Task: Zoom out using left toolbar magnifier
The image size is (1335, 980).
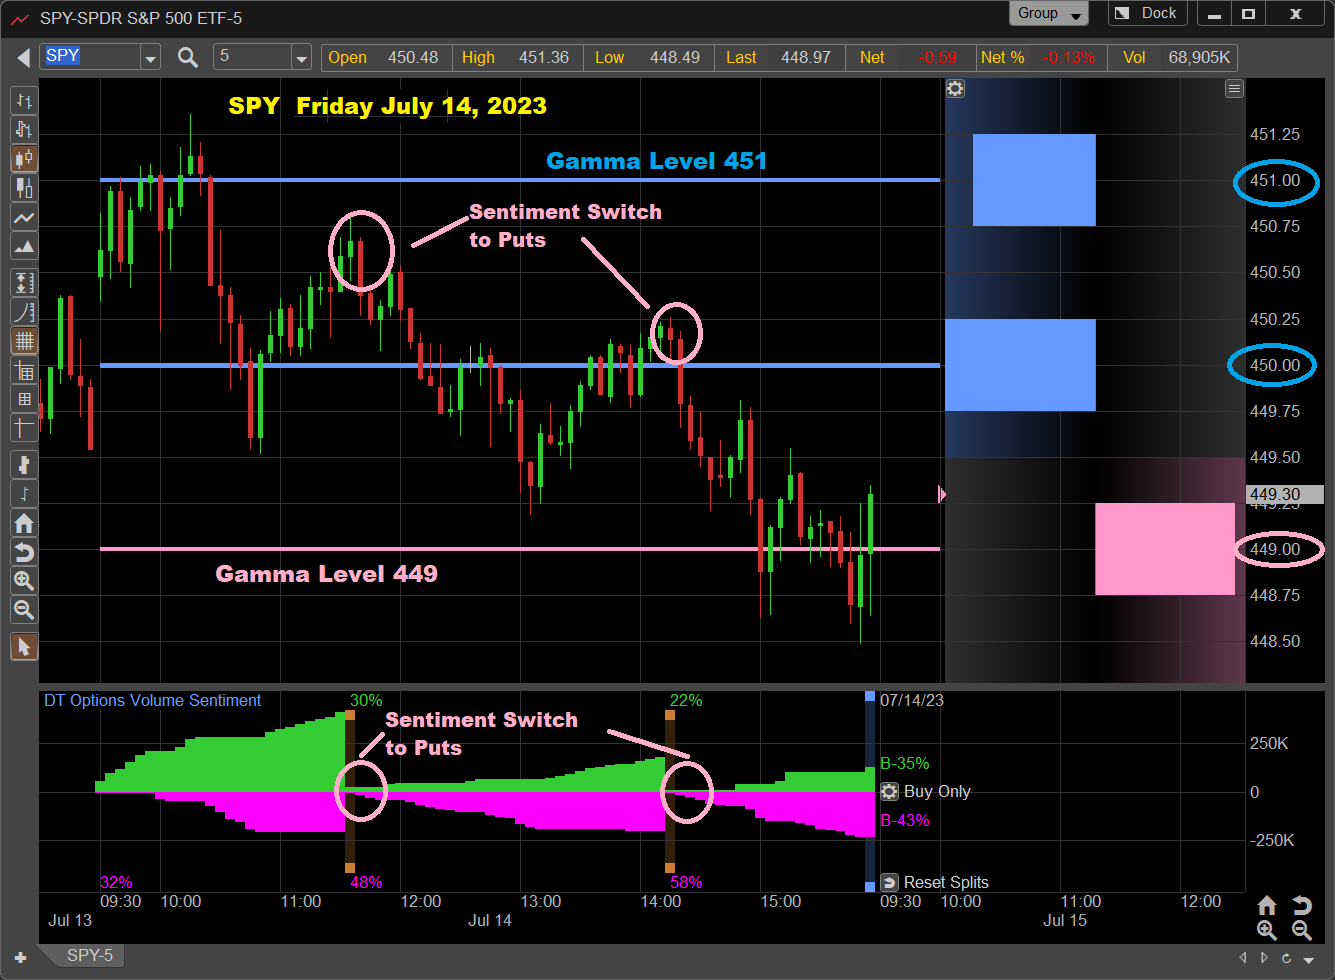Action: coord(24,610)
